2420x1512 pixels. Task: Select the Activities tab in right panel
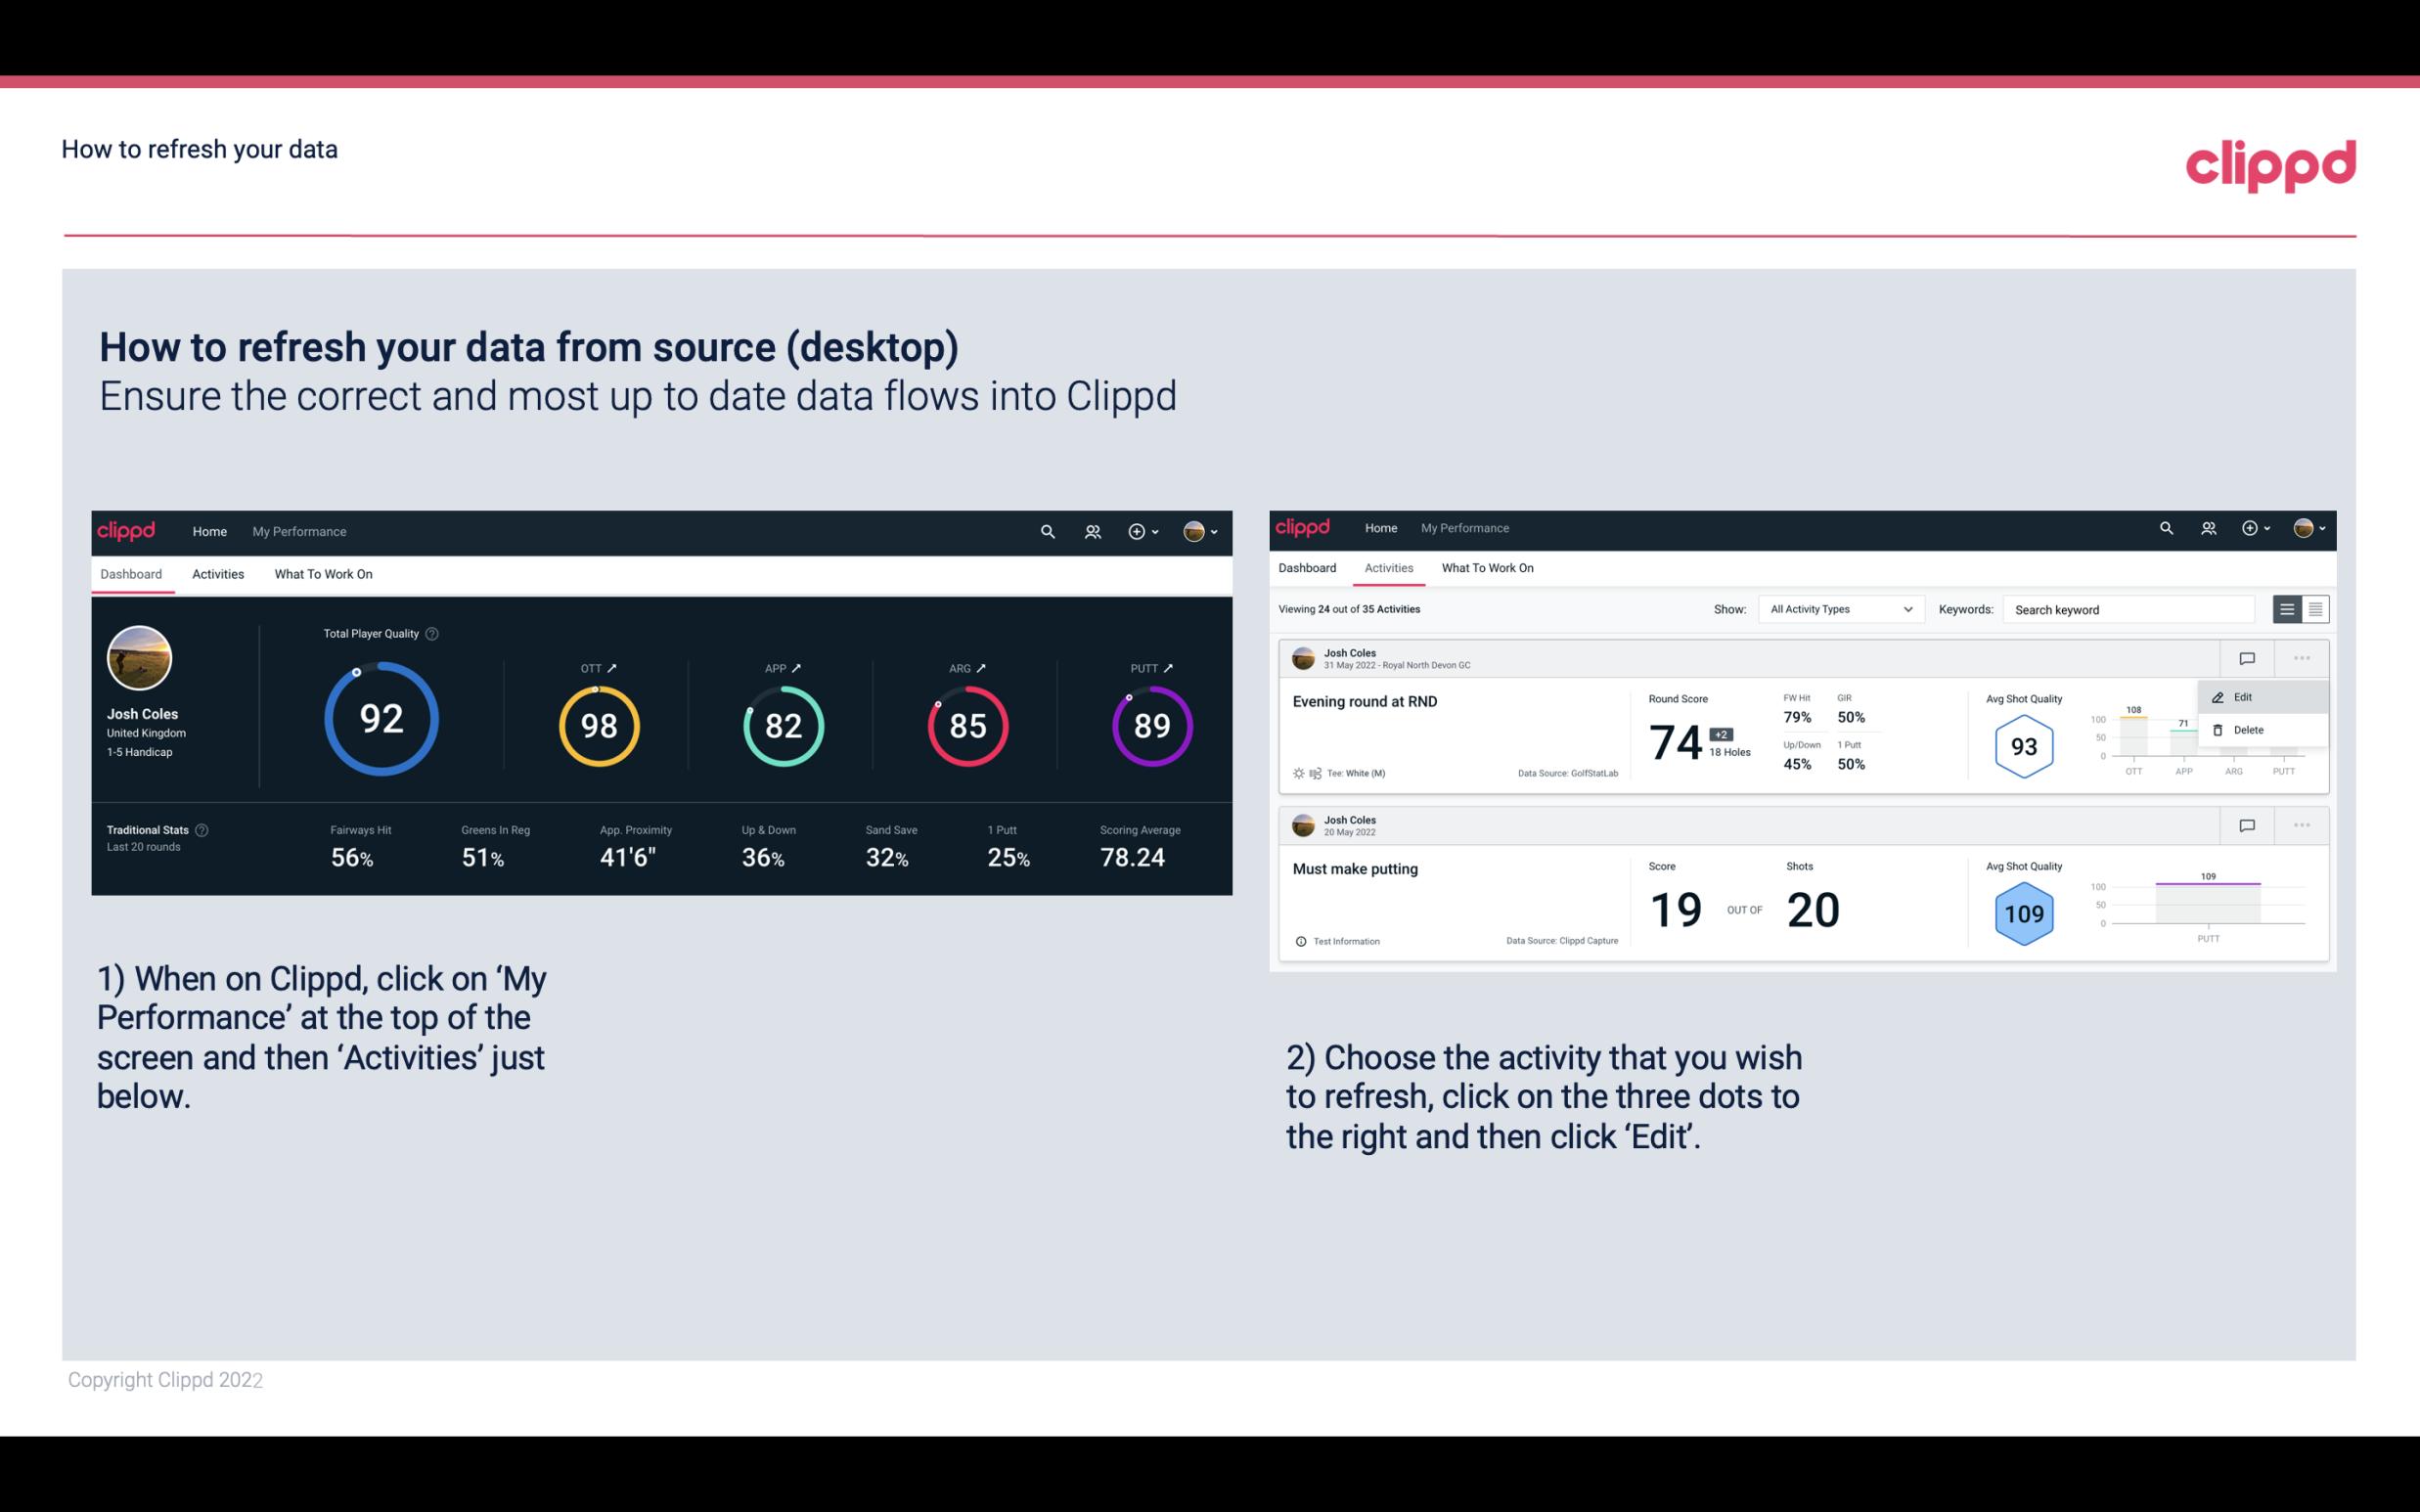1387,568
